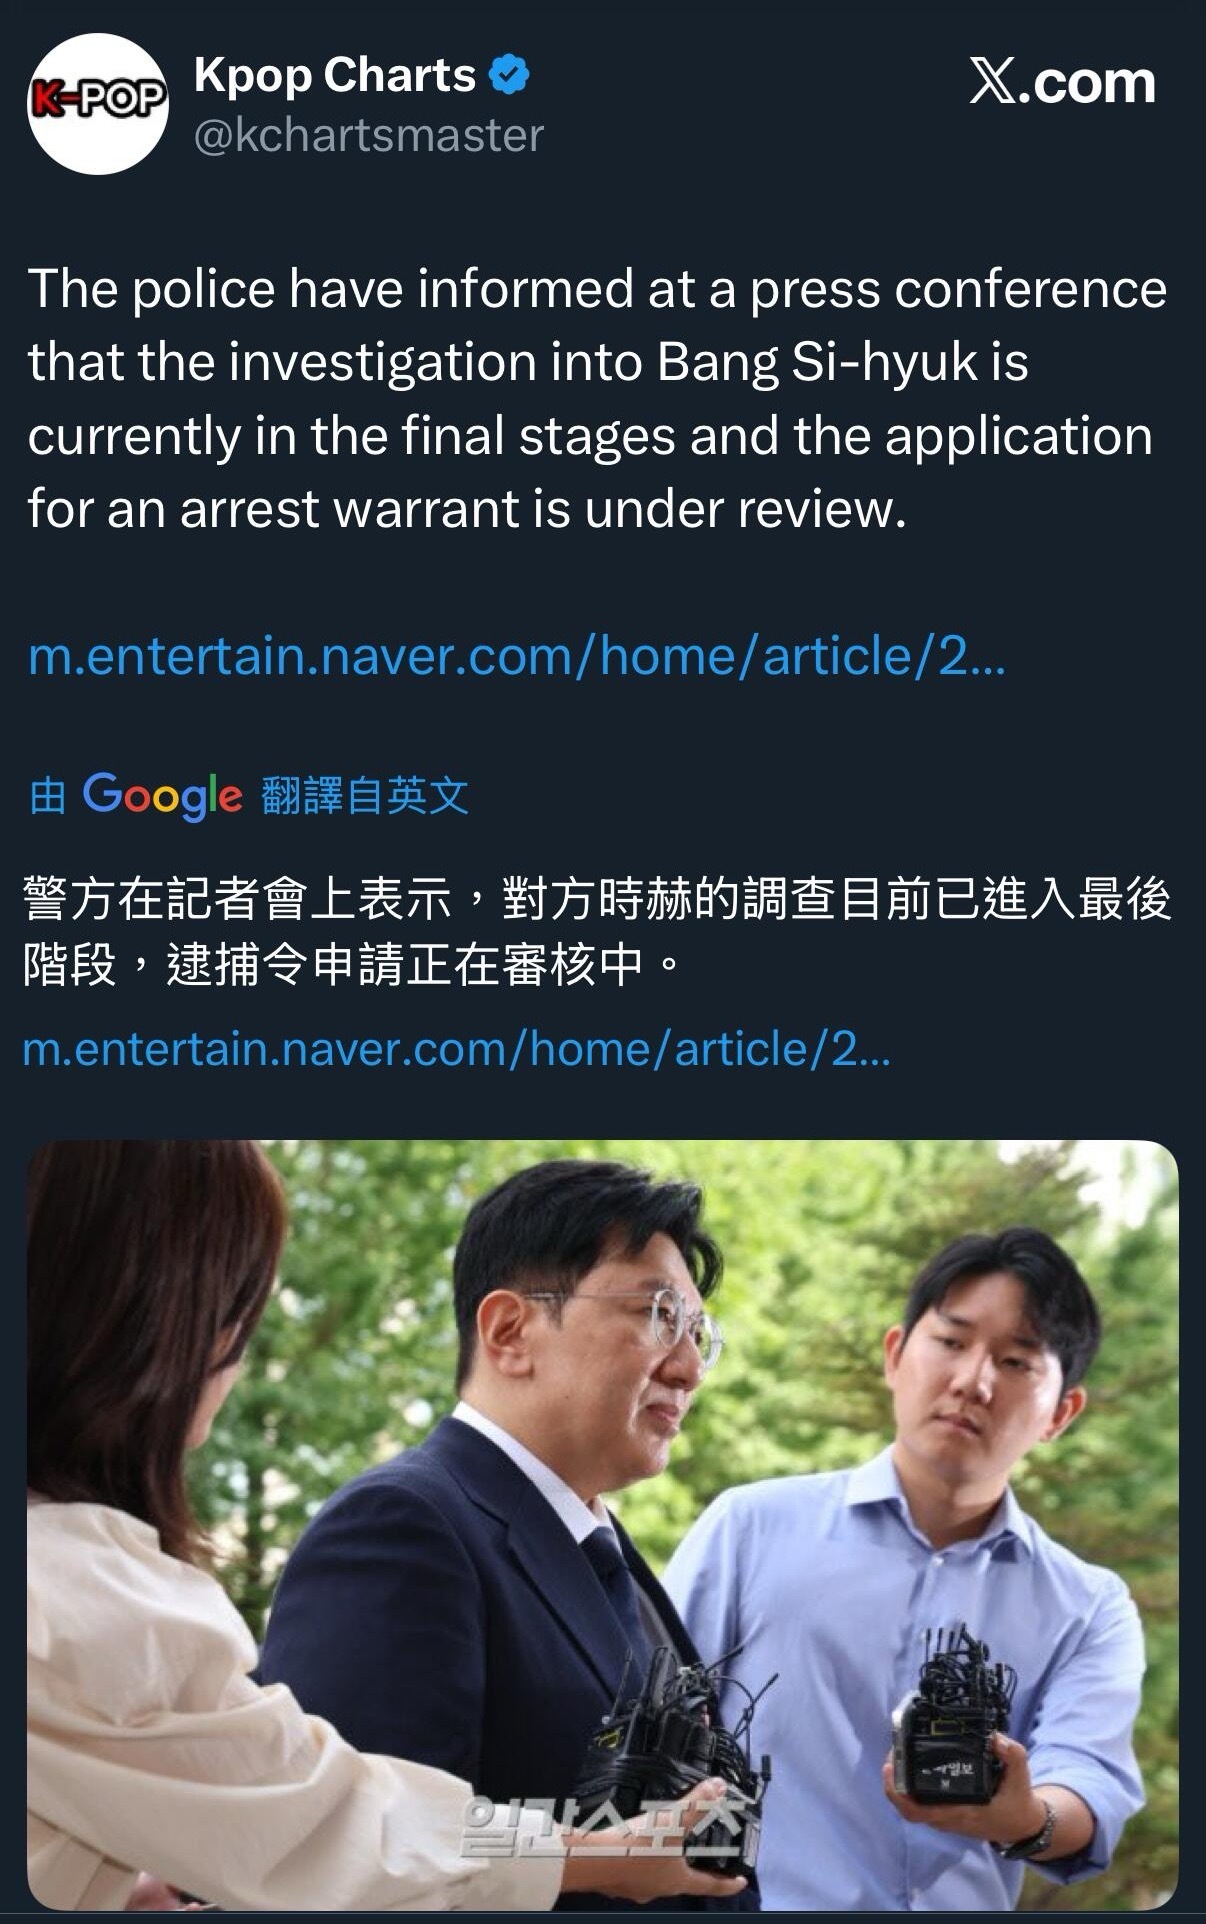Click the 由 character before the Google logo
Screen dimensions: 1206x1924
click(47, 797)
